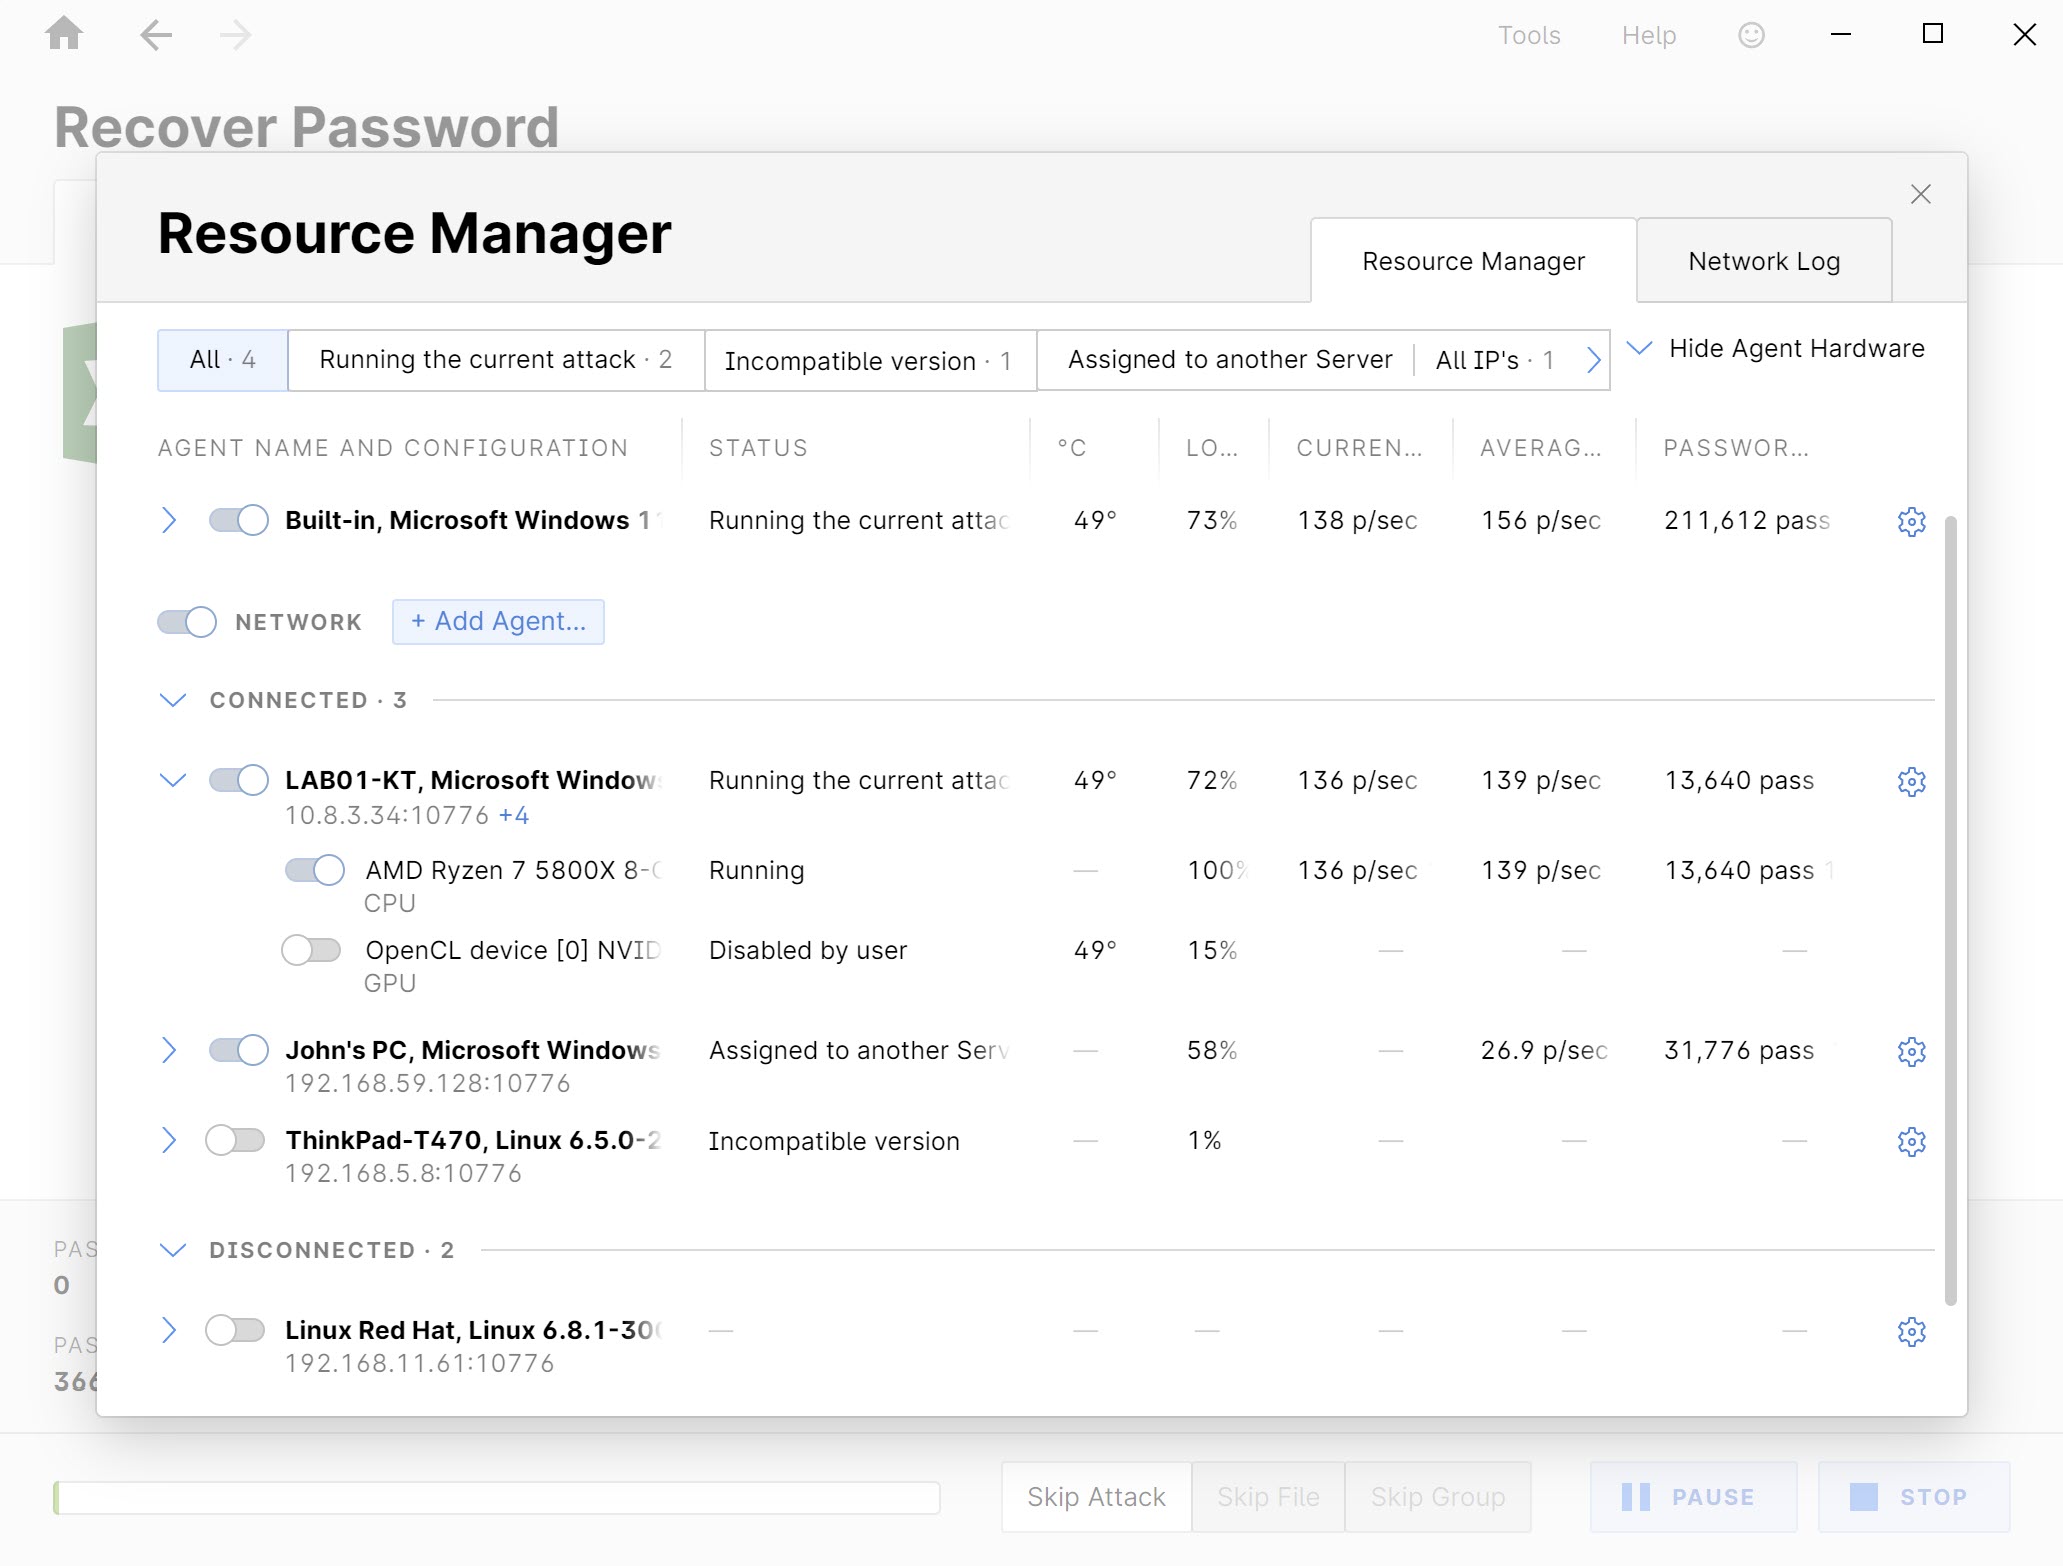Image resolution: width=2063 pixels, height=1566 pixels.
Task: Open settings gear for LAB01-KT agent
Action: coord(1911,781)
